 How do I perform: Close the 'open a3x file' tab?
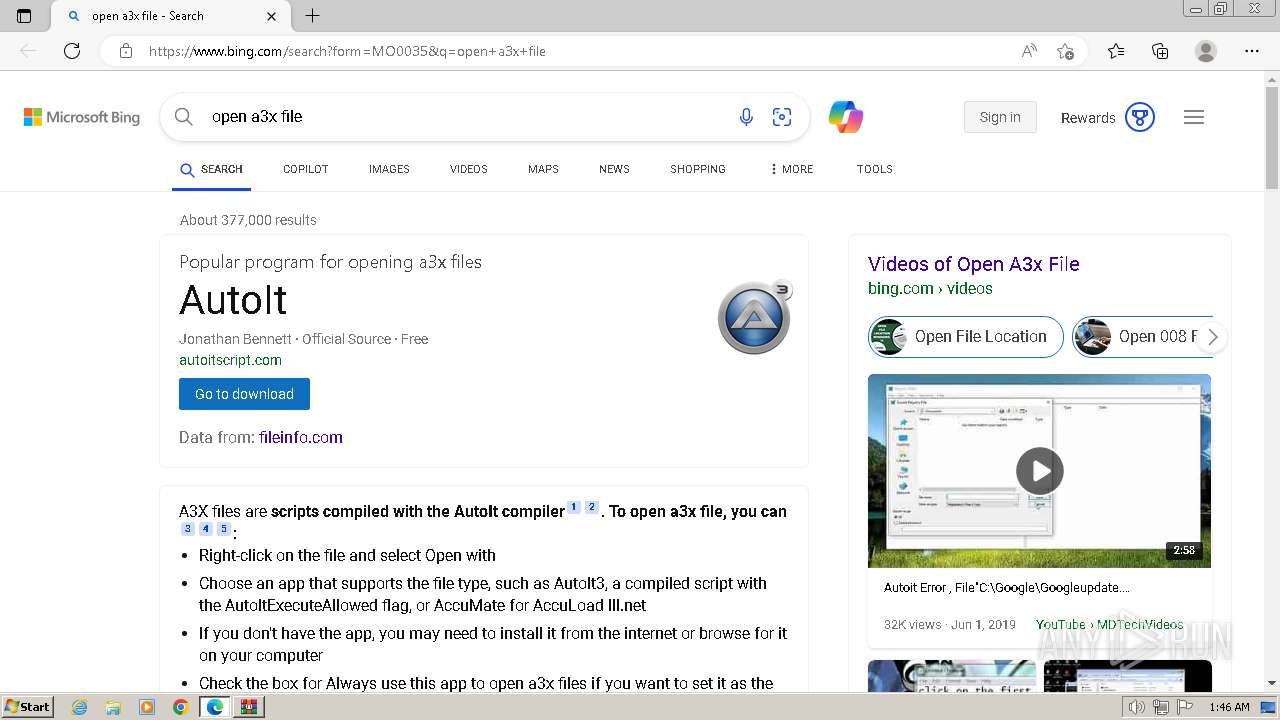tap(272, 16)
